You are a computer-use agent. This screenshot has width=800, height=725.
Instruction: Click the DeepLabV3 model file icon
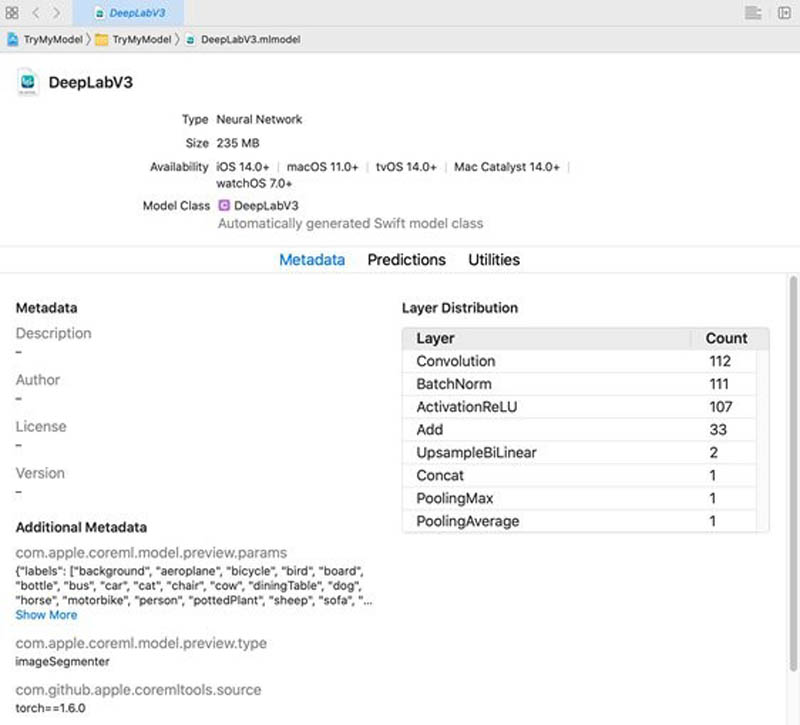[28, 82]
